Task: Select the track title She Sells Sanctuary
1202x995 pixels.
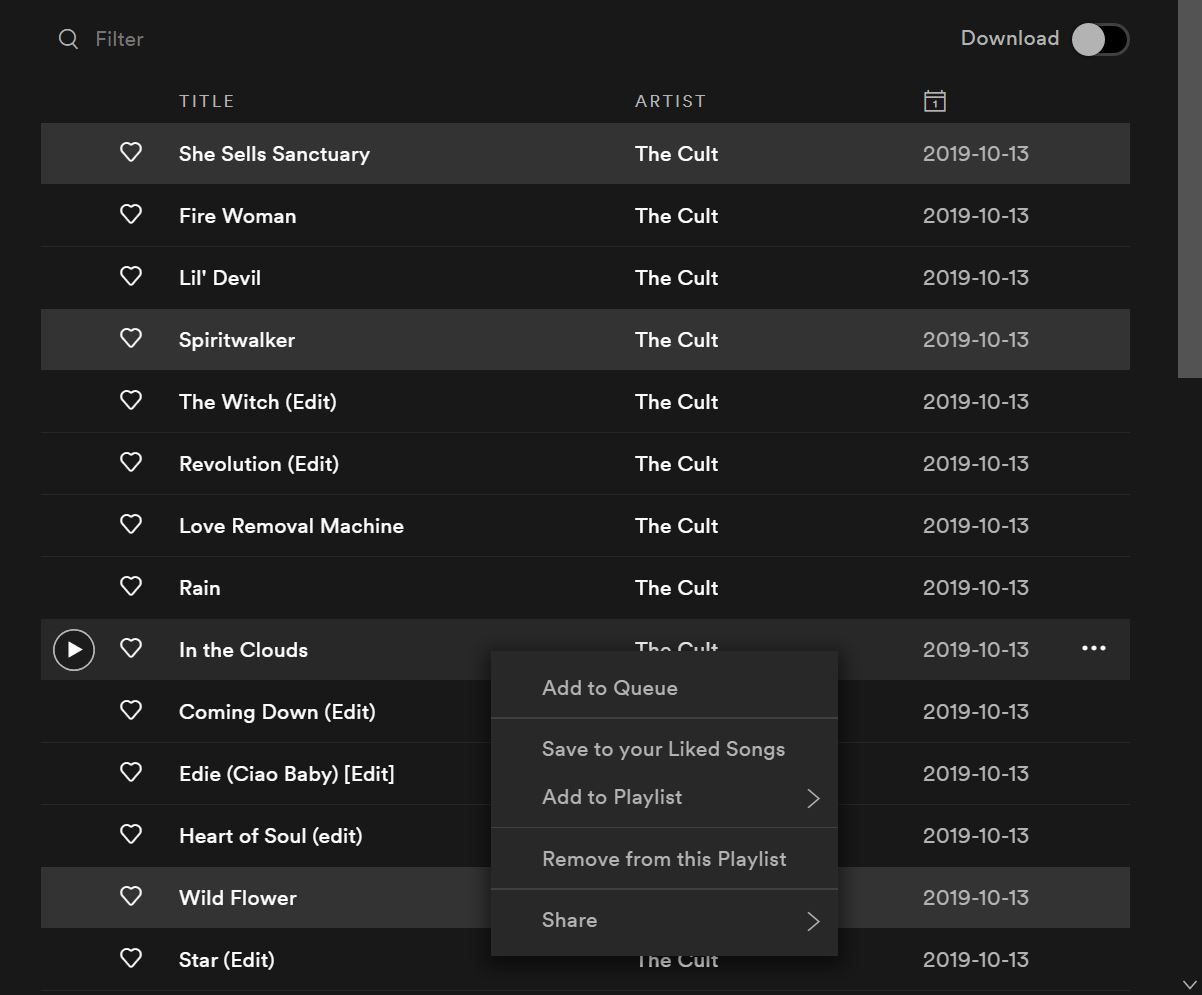Action: pyautogui.click(x=274, y=154)
